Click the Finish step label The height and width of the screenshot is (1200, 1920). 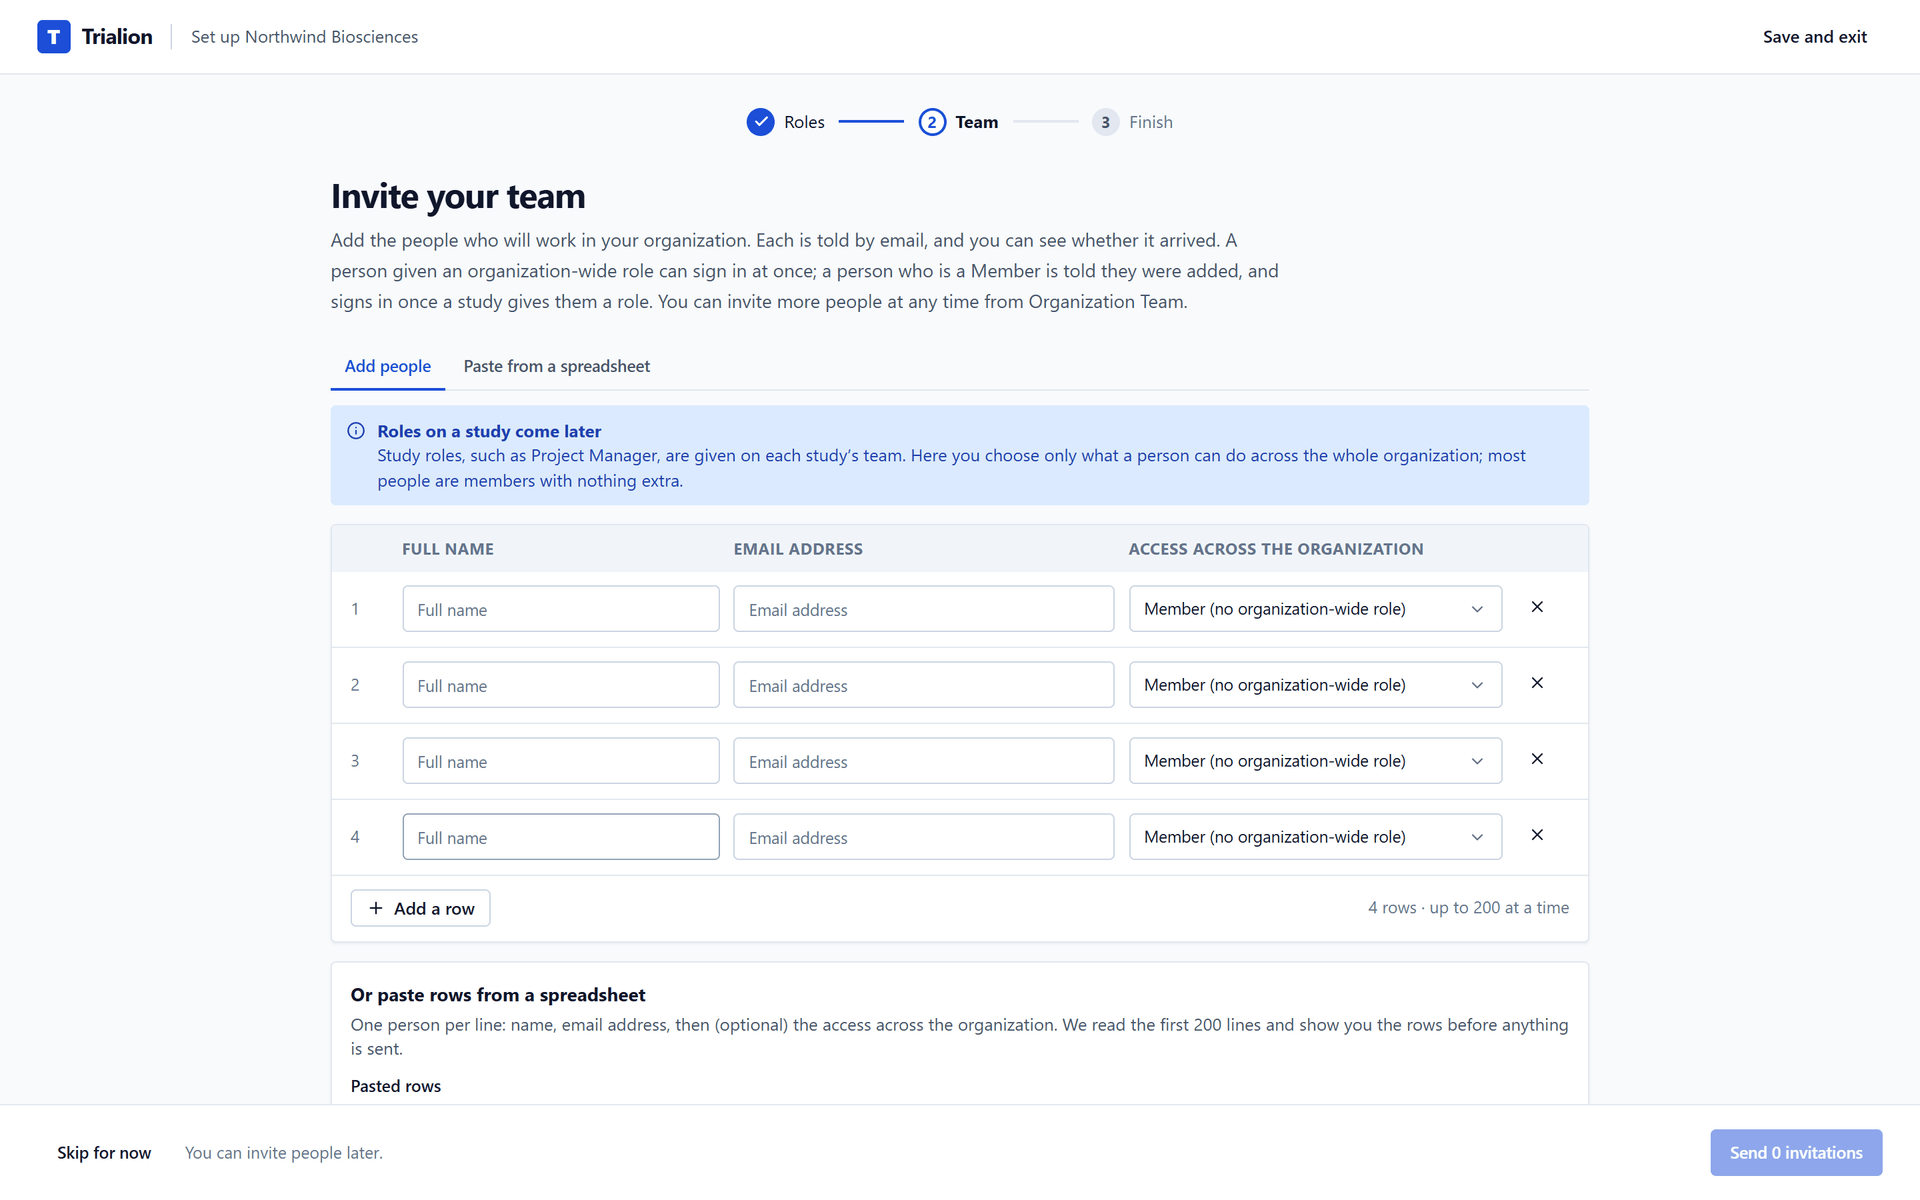click(1151, 122)
